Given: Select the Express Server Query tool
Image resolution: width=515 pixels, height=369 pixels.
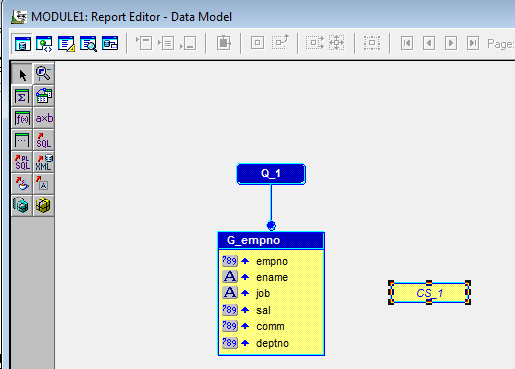Looking at the screenshot, I should (x=22, y=205).
